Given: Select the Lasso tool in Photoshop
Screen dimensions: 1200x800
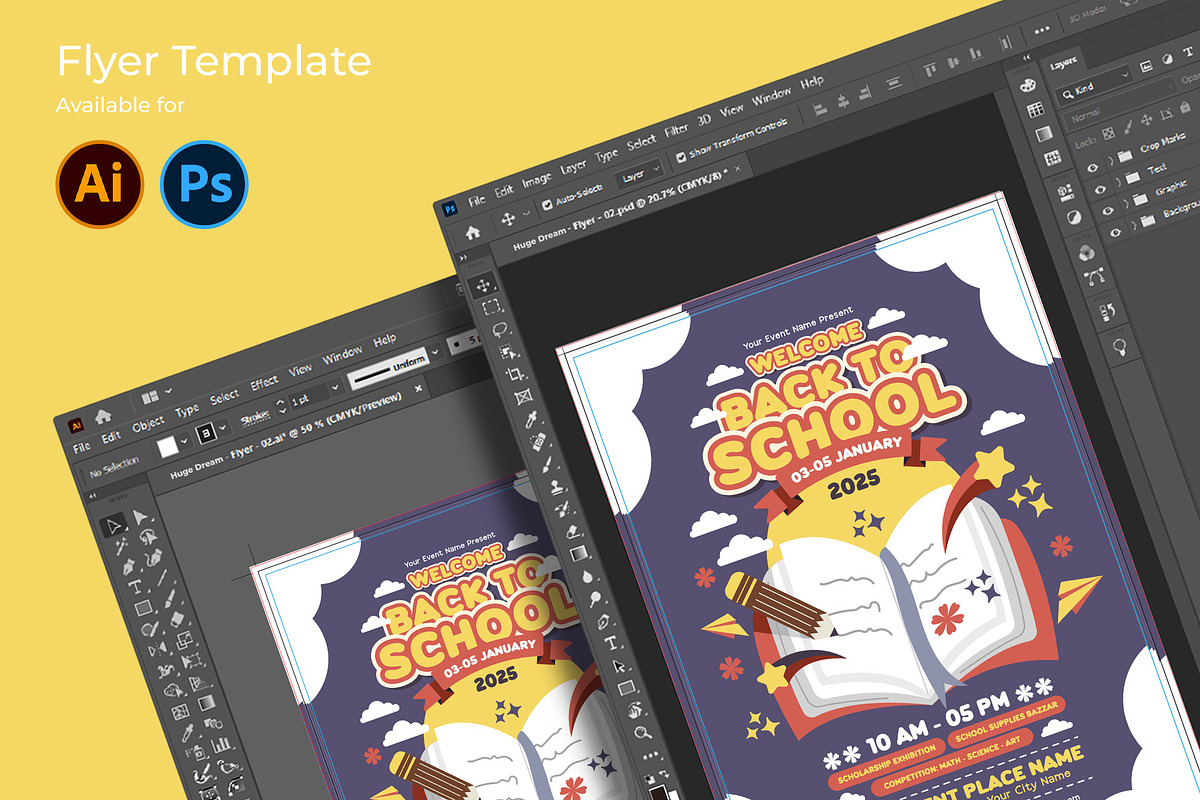Looking at the screenshot, I should [x=502, y=329].
